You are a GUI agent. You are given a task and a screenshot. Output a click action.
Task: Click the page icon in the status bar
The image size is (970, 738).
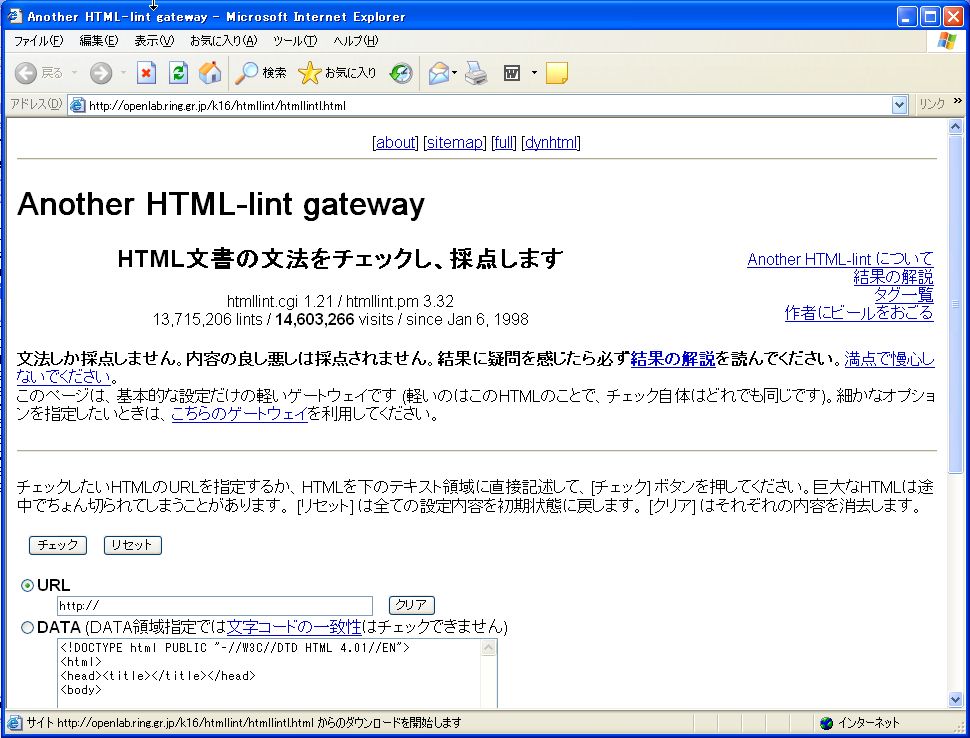pos(15,723)
